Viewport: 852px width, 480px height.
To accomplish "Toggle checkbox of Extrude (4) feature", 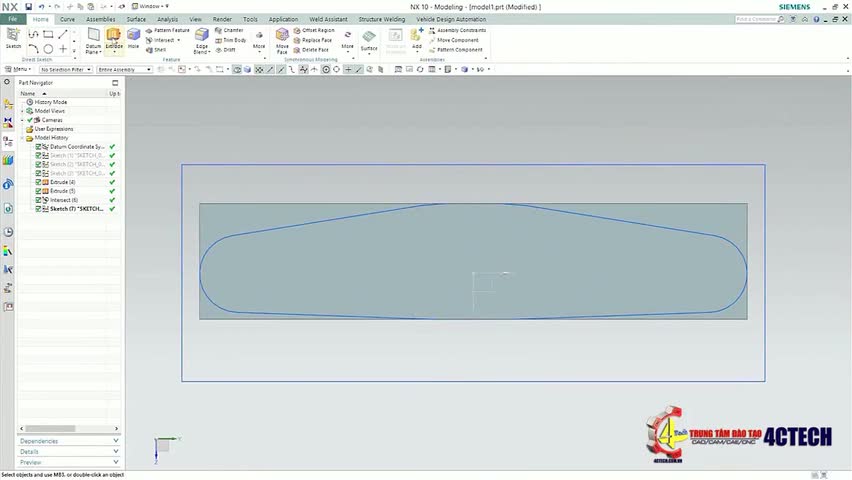I will 39,182.
